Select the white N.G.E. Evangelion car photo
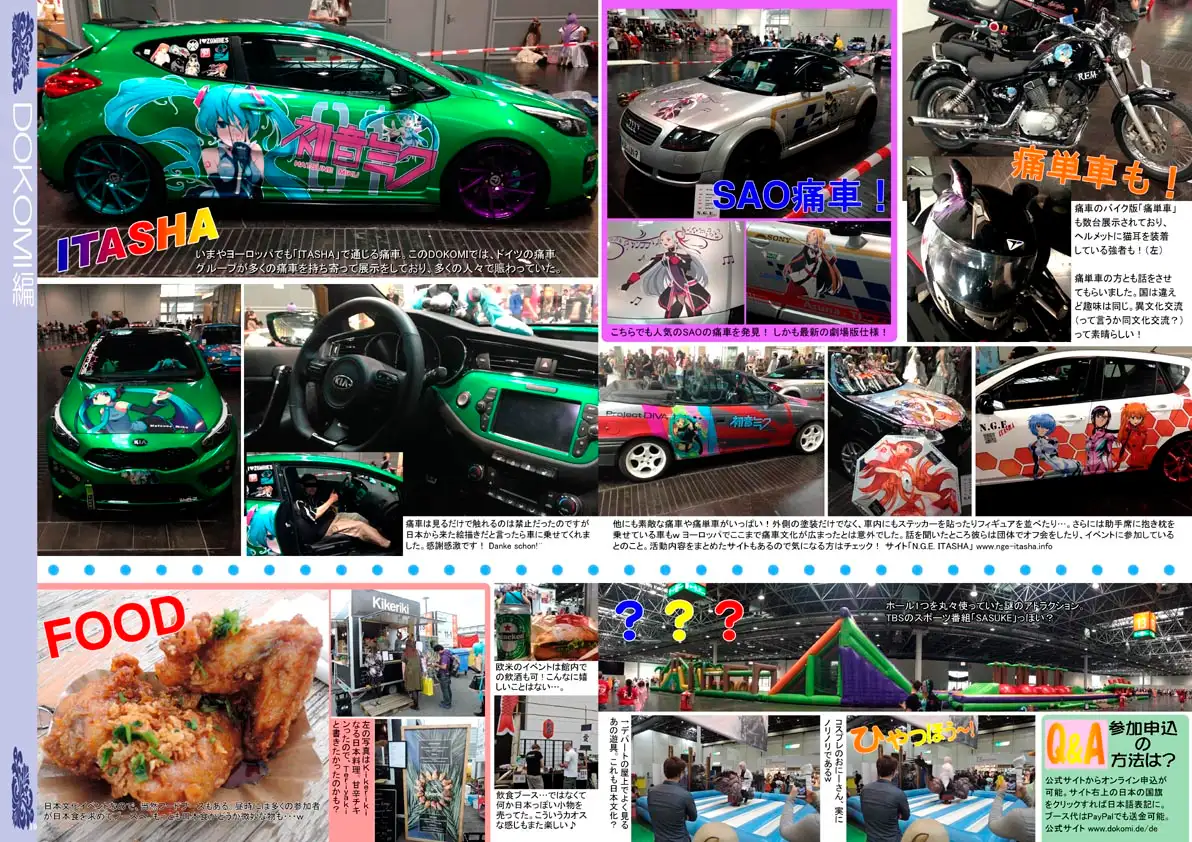 point(1083,431)
